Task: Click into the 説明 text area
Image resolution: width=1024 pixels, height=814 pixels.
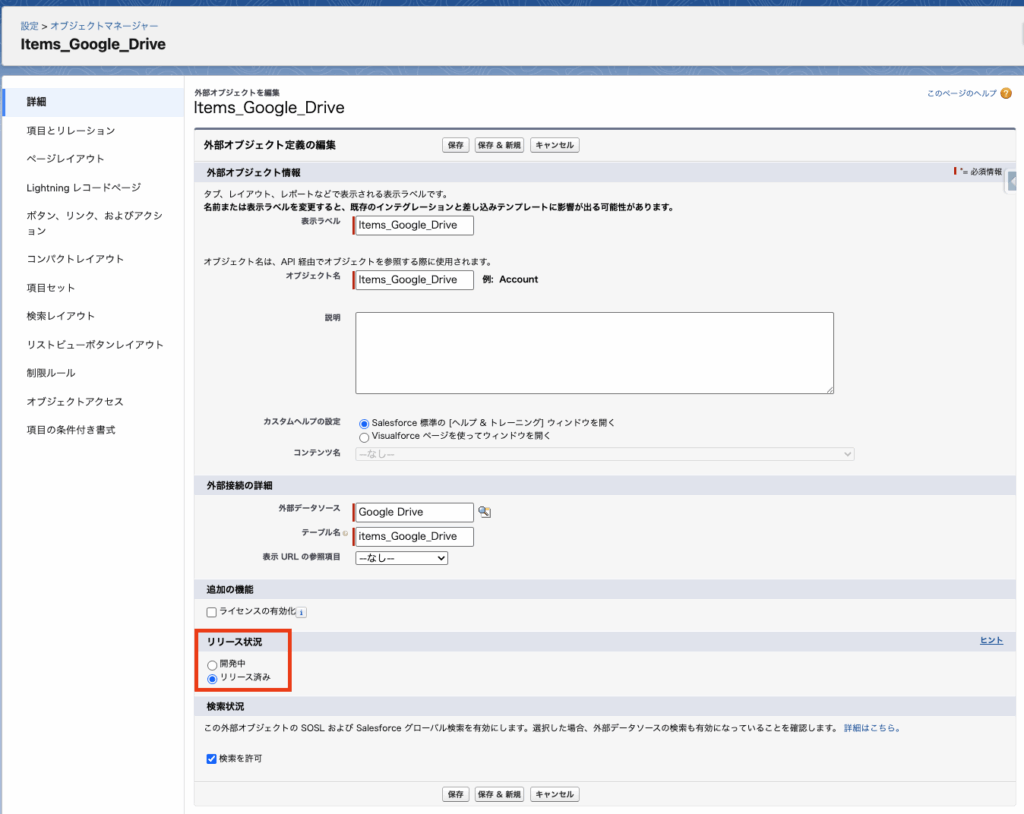Action: pyautogui.click(x=594, y=353)
